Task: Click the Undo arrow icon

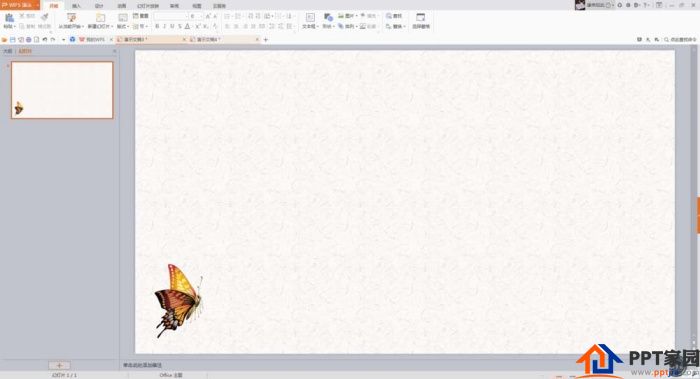Action: [45, 40]
